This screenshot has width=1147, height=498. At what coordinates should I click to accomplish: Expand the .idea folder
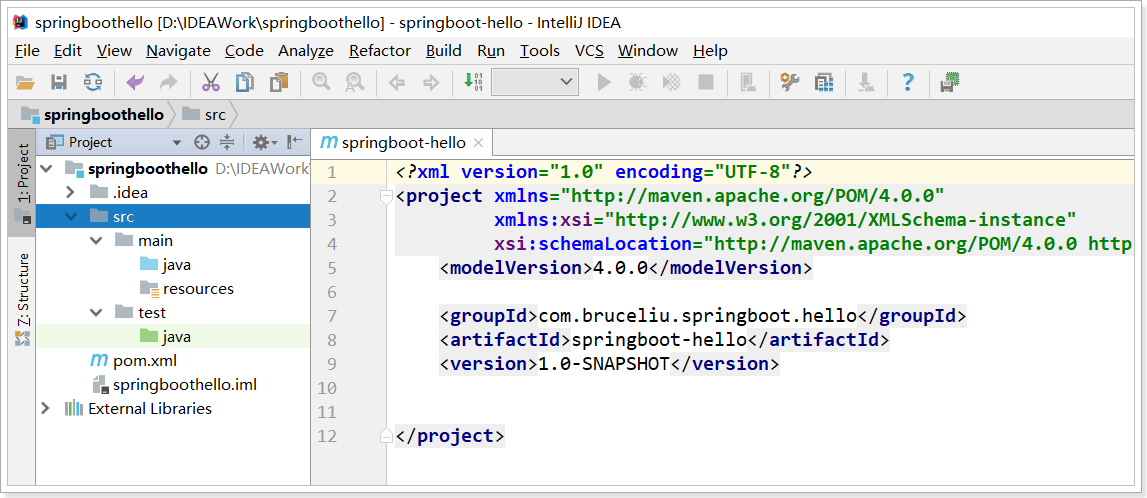tap(71, 192)
